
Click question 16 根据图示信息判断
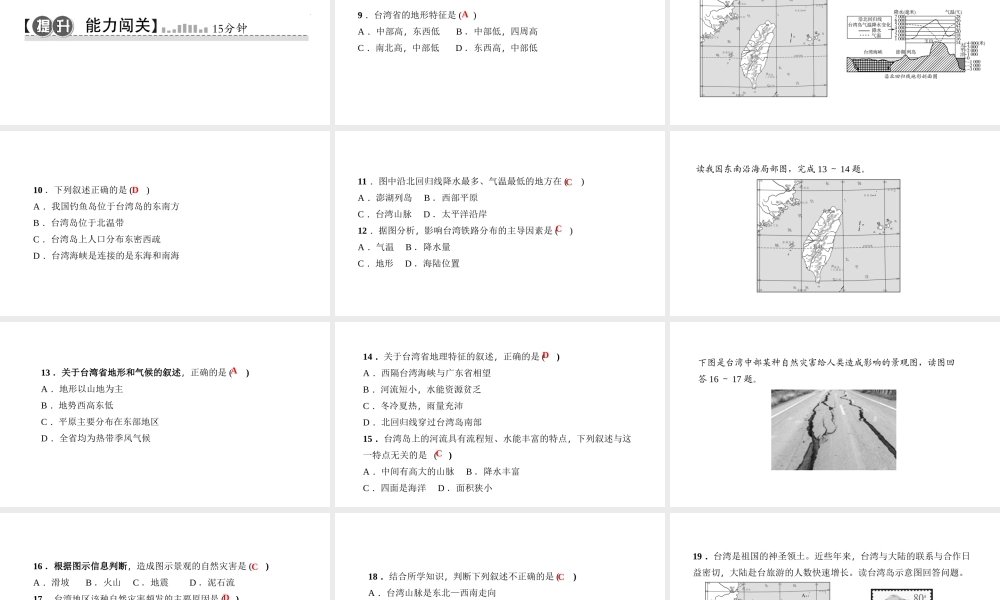pyautogui.click(x=151, y=566)
